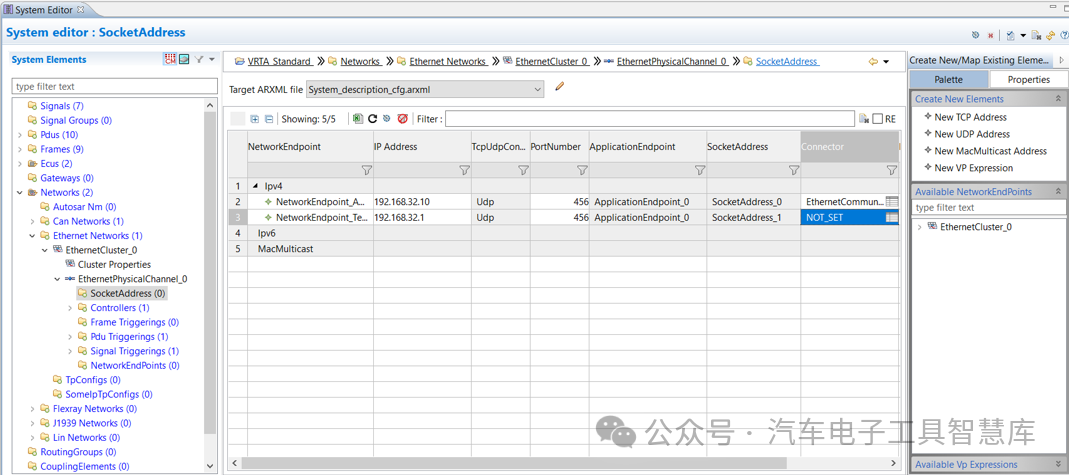Open filter funnel on IP Address column
This screenshot has height=475, width=1069.
click(x=464, y=170)
